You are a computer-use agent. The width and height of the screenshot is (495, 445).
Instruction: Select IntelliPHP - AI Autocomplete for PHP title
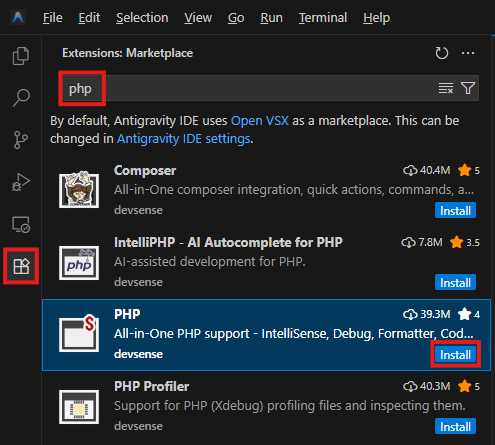click(x=228, y=242)
